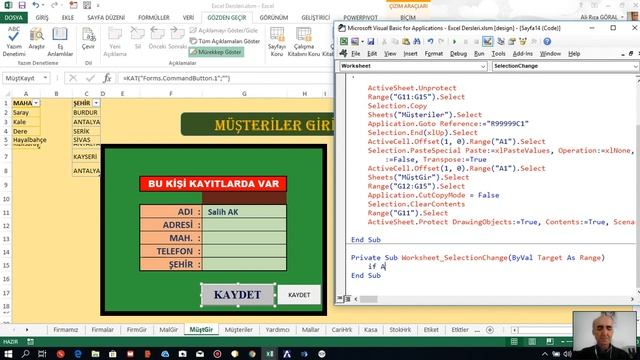Click Undo in the VBA toolbar

click(430, 41)
